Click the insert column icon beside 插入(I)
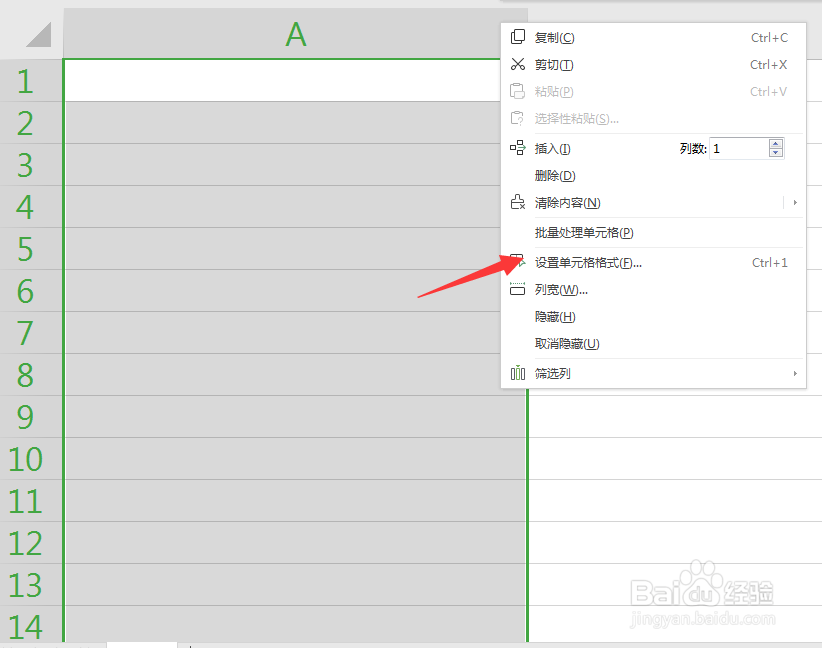The height and width of the screenshot is (648, 822). (x=517, y=148)
